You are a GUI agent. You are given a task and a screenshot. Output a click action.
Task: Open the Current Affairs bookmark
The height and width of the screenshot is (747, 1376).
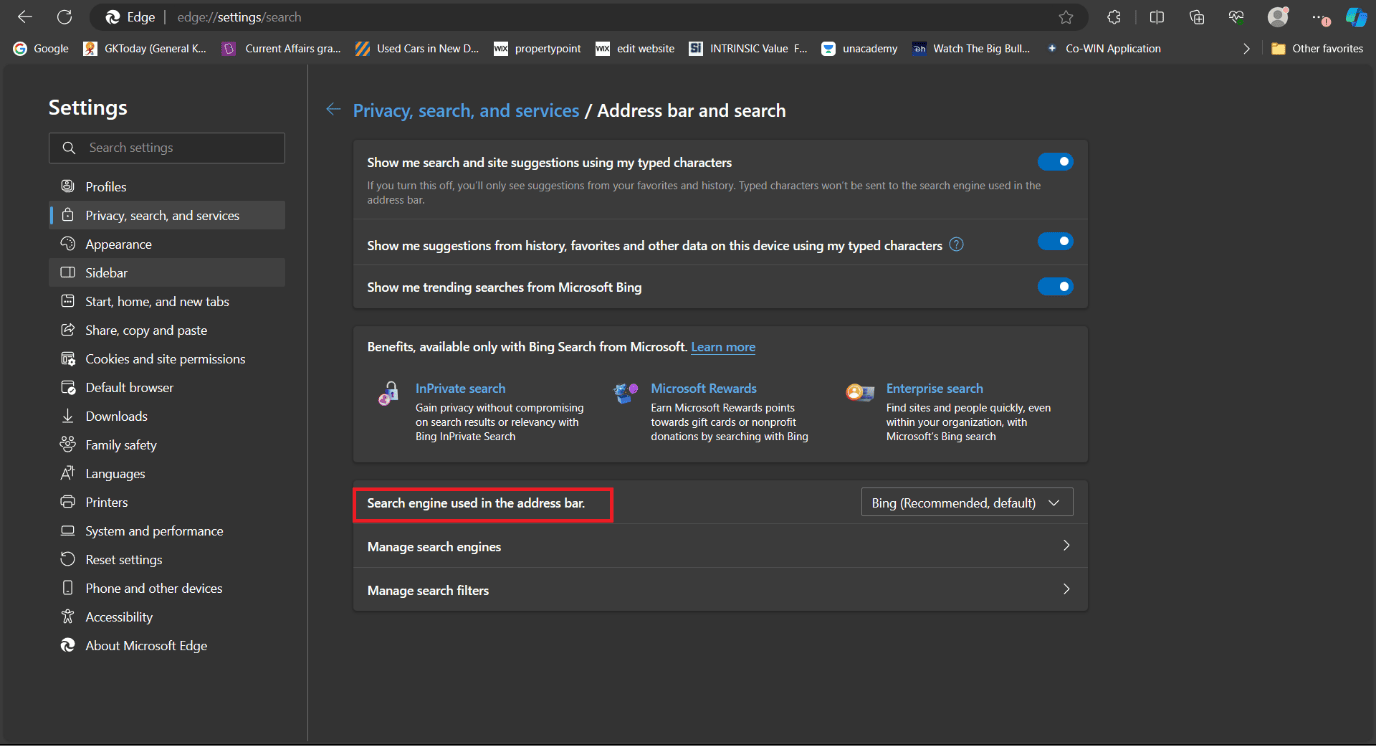pyautogui.click(x=282, y=48)
